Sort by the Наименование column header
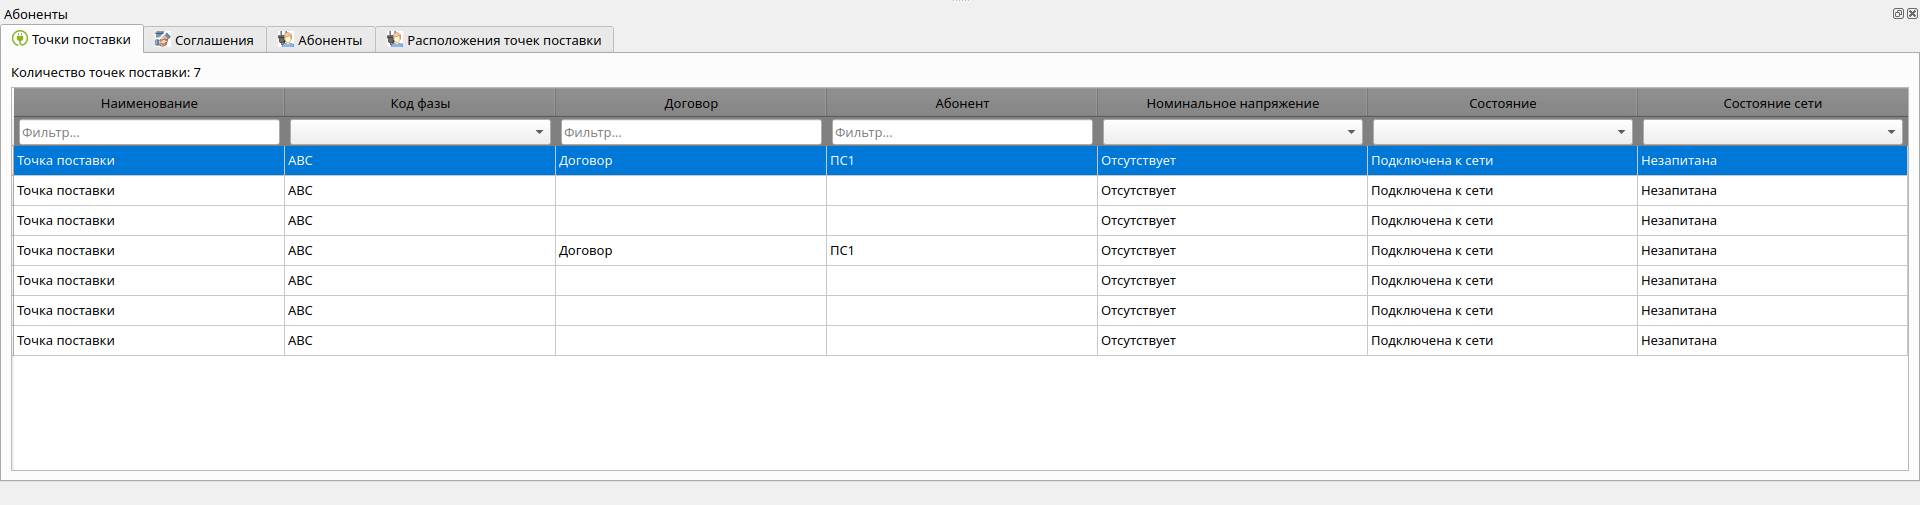This screenshot has height=505, width=1920. tap(149, 103)
